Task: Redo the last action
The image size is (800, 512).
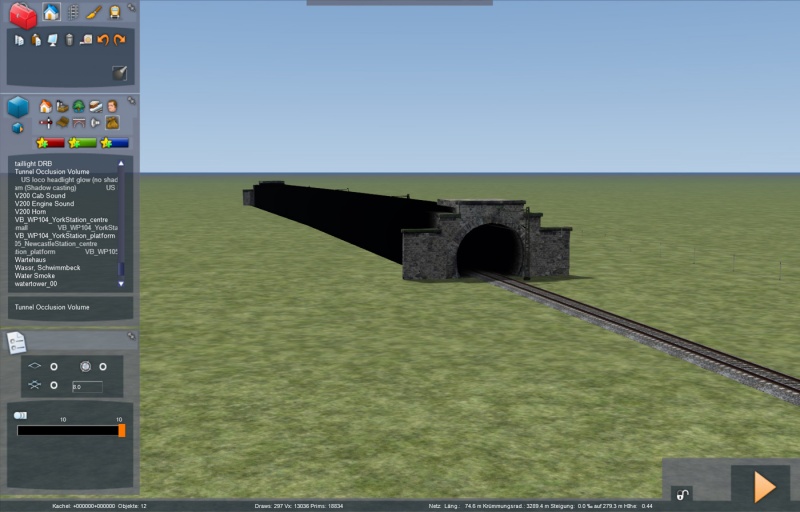Action: coord(119,40)
